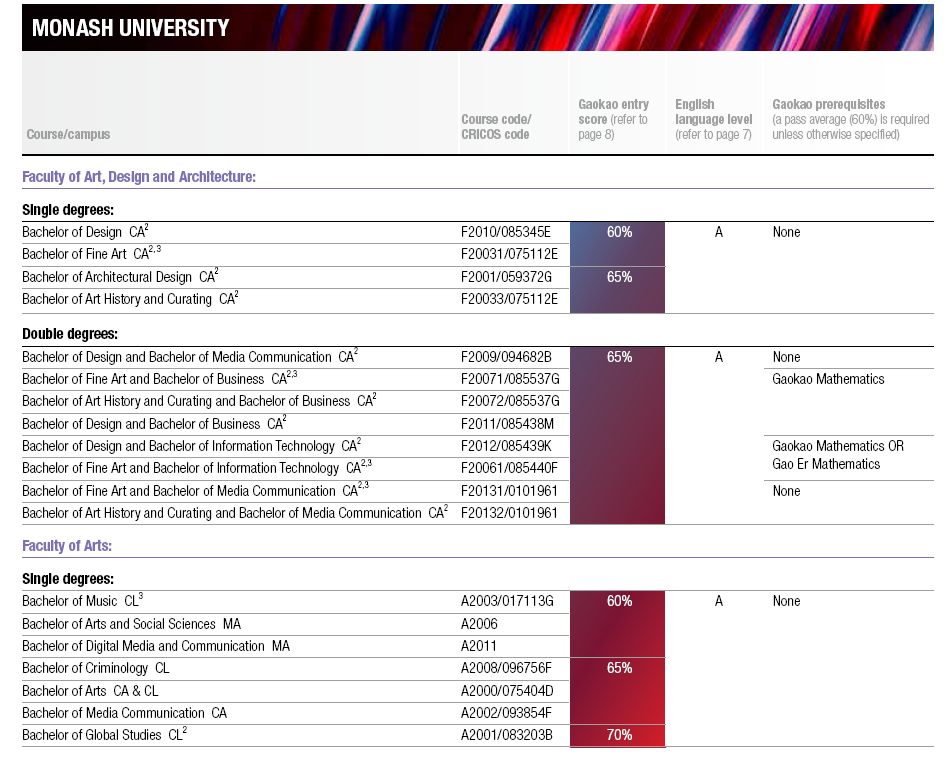Screen dimensions: 948x775
Task: Click English level 'A' beside Bachelor of Design single degree
Action: 718,232
